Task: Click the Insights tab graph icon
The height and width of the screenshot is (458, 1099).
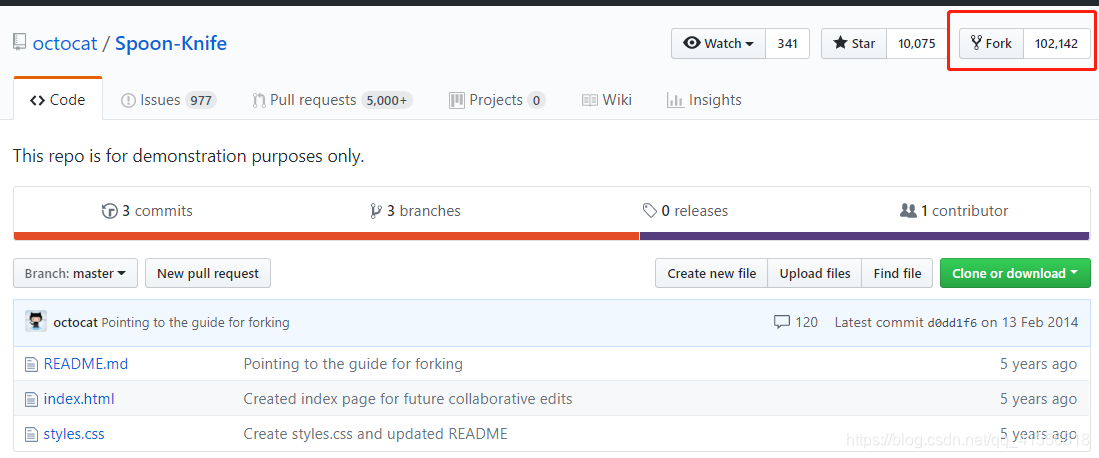Action: (x=675, y=100)
